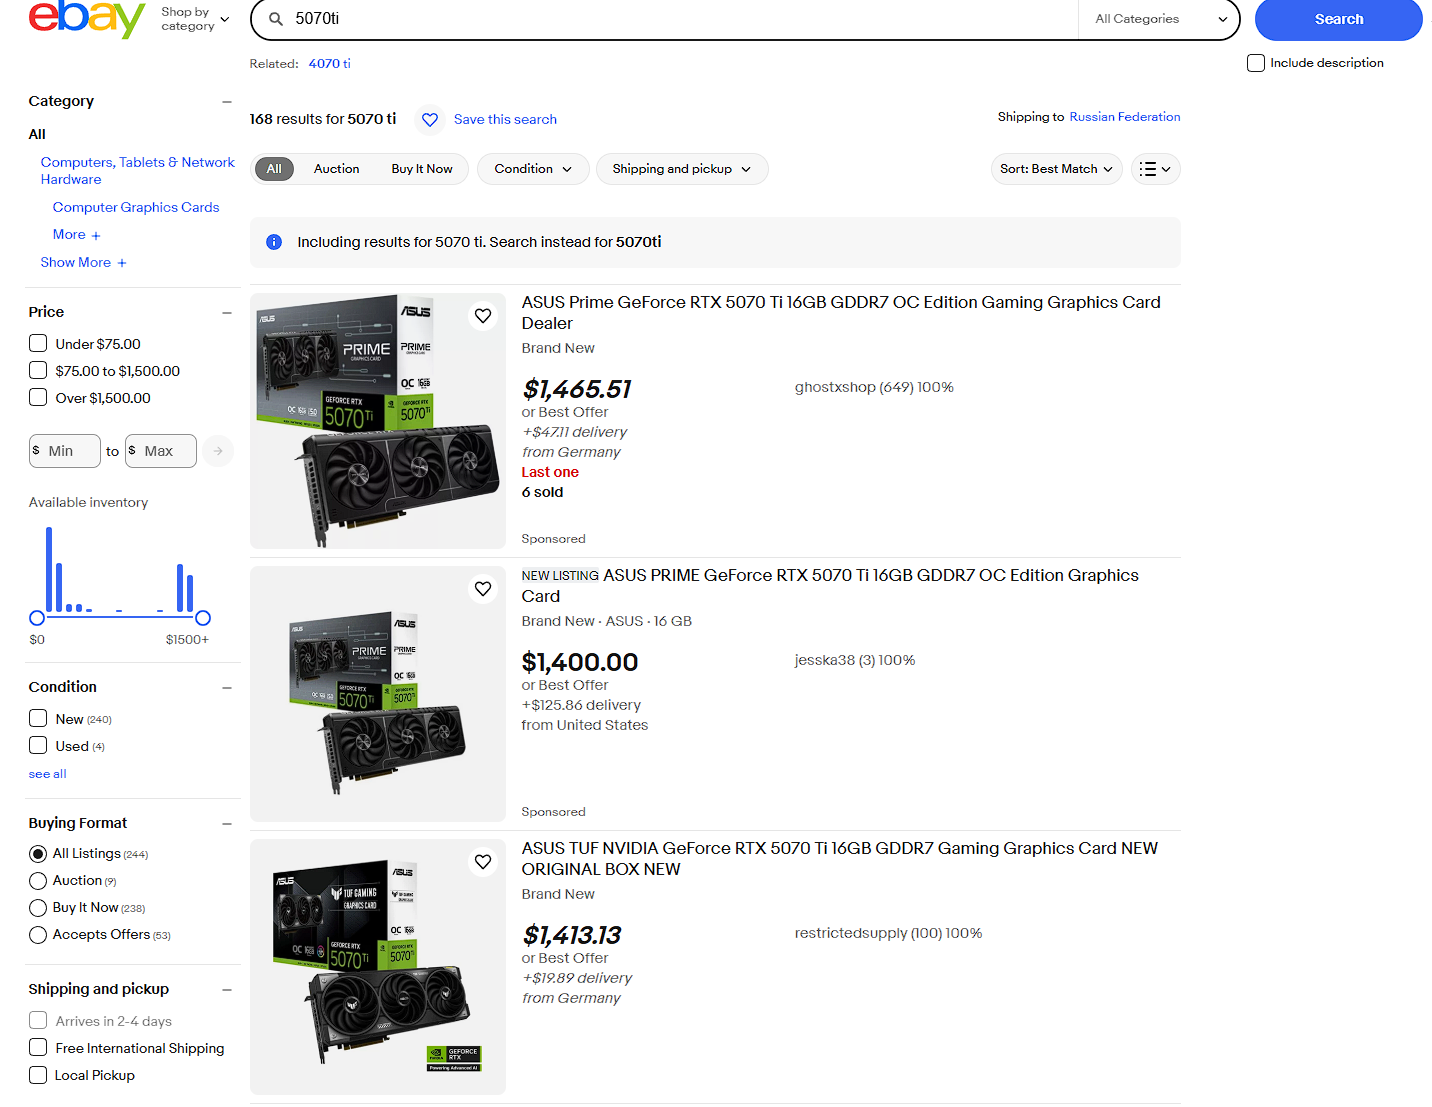Click the blue Search button
This screenshot has width=1432, height=1107.
point(1338,19)
